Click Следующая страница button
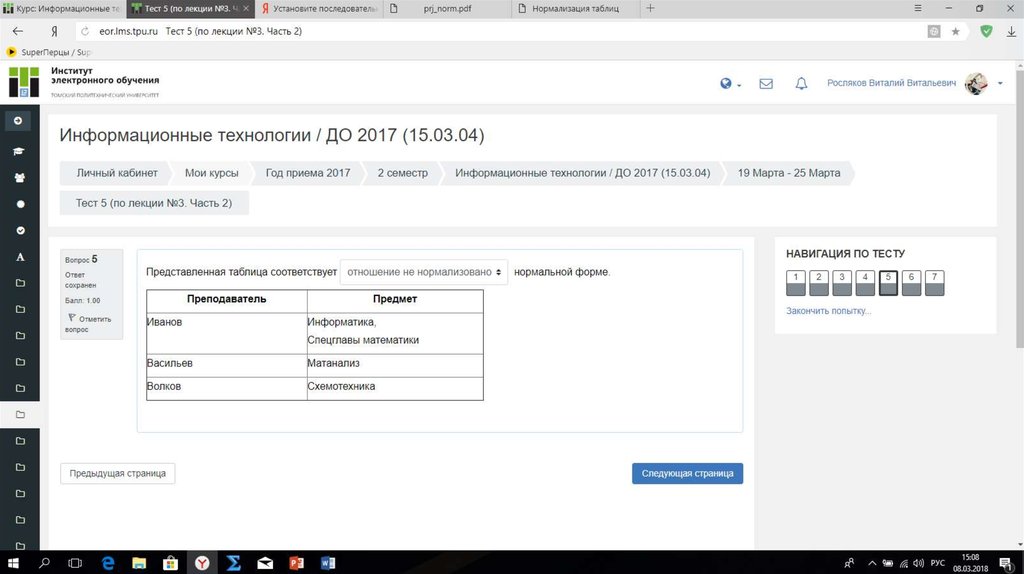This screenshot has height=574, width=1024. pyautogui.click(x=687, y=473)
